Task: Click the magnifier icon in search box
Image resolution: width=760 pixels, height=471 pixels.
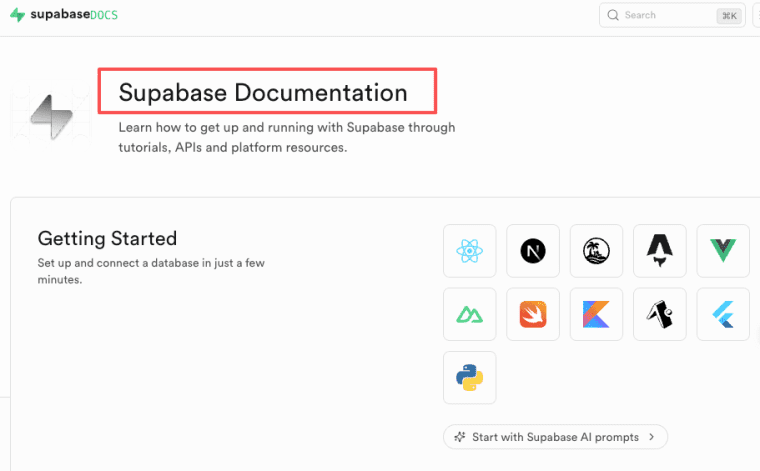Action: [613, 15]
